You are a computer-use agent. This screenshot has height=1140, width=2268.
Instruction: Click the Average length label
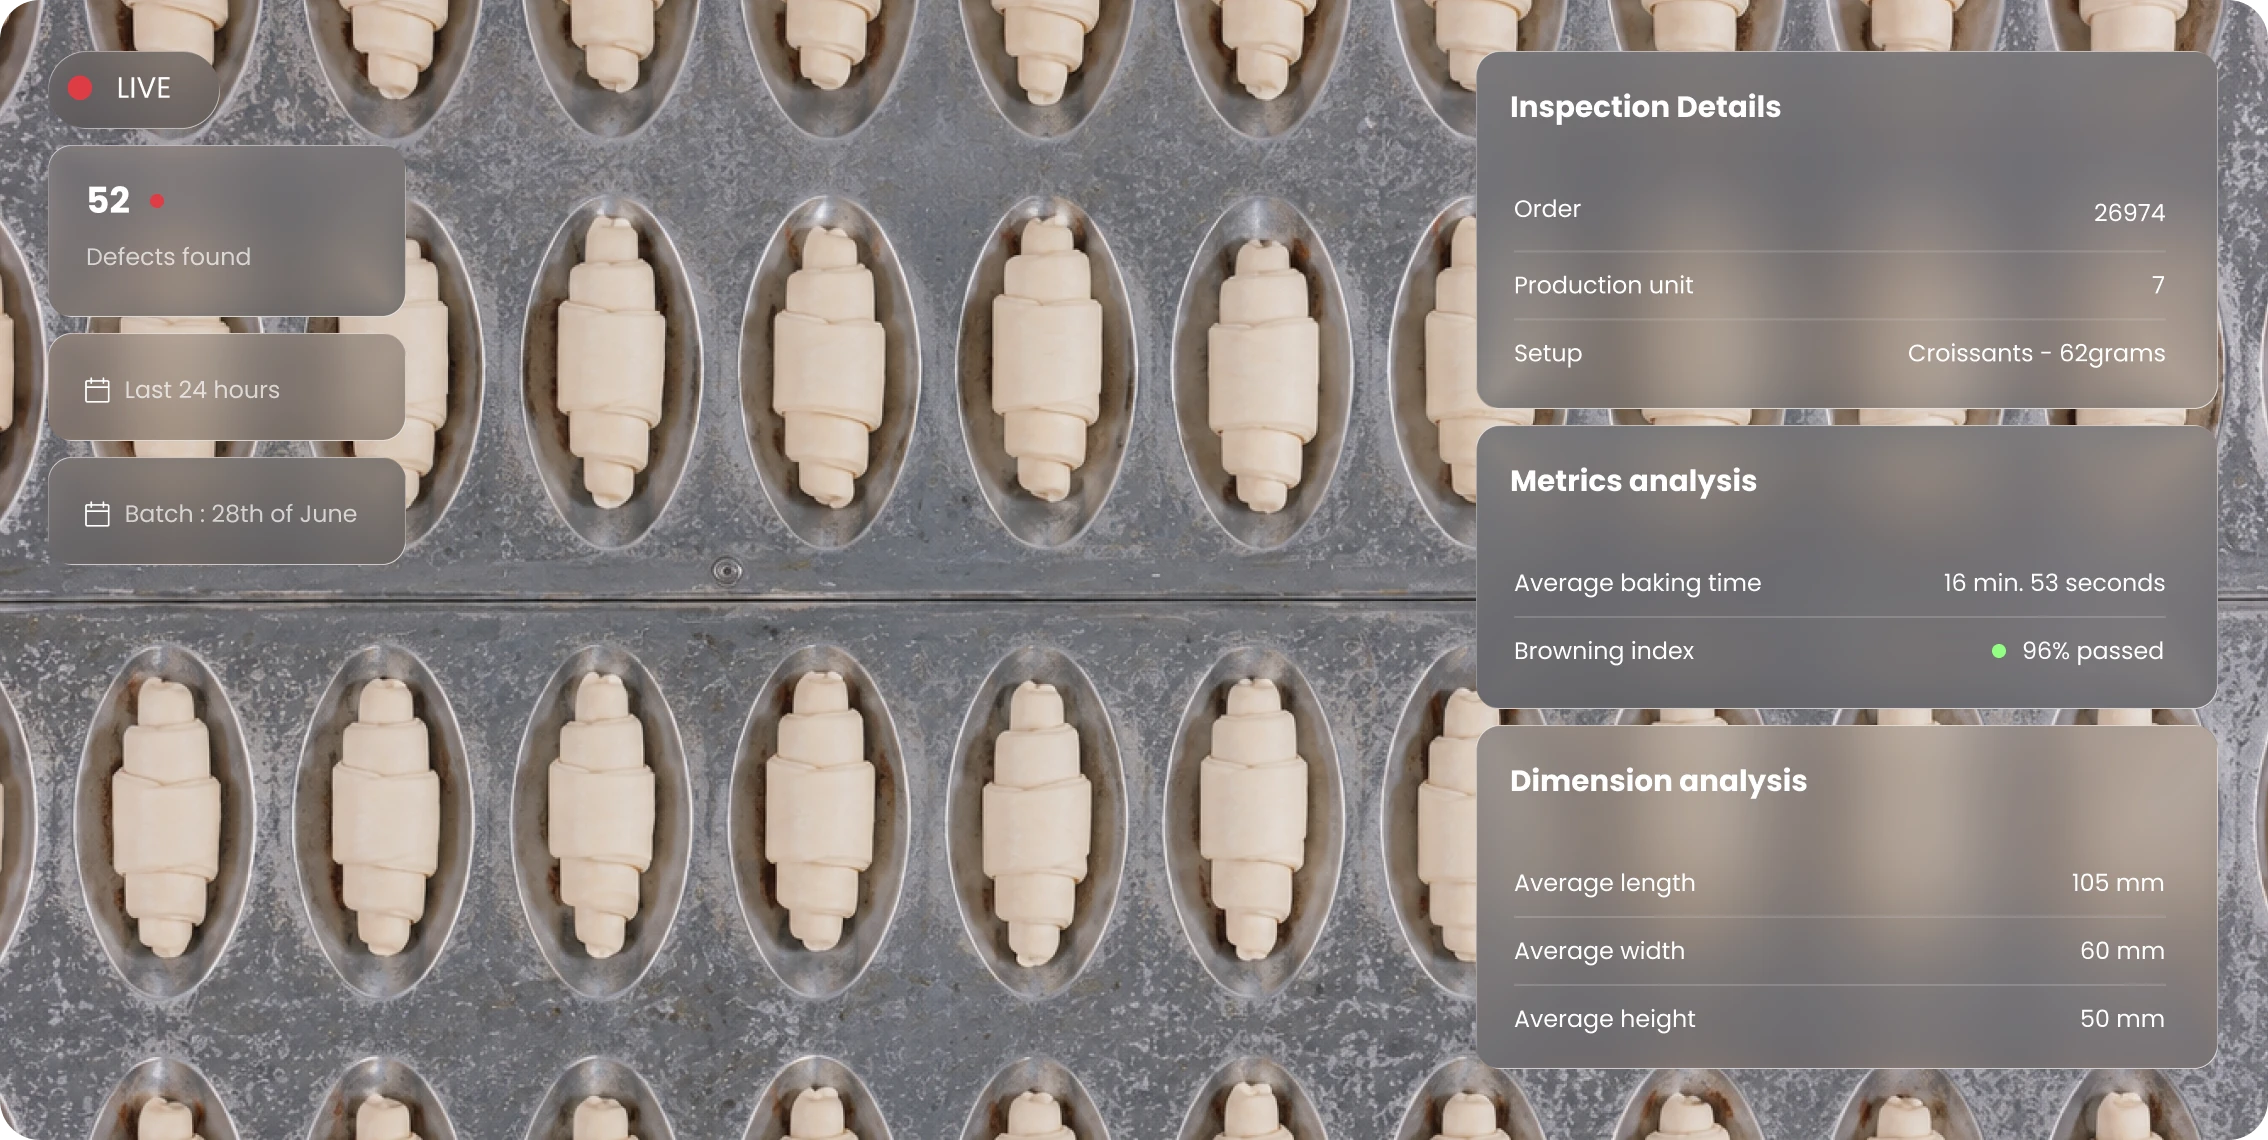coord(1604,883)
